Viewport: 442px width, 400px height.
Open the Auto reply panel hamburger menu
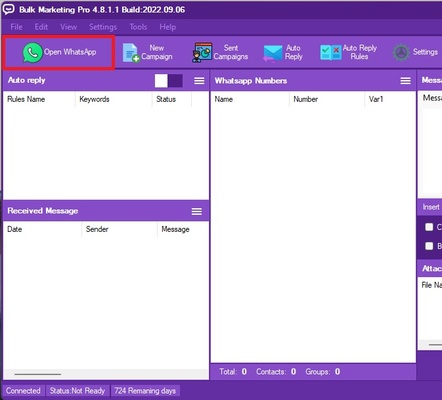pos(199,81)
